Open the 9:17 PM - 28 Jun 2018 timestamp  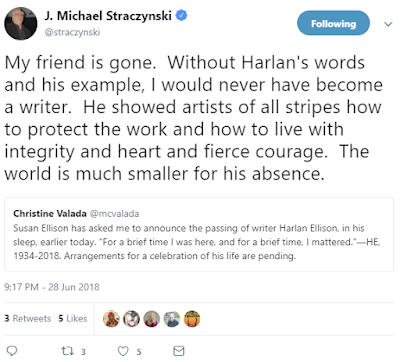[52, 287]
